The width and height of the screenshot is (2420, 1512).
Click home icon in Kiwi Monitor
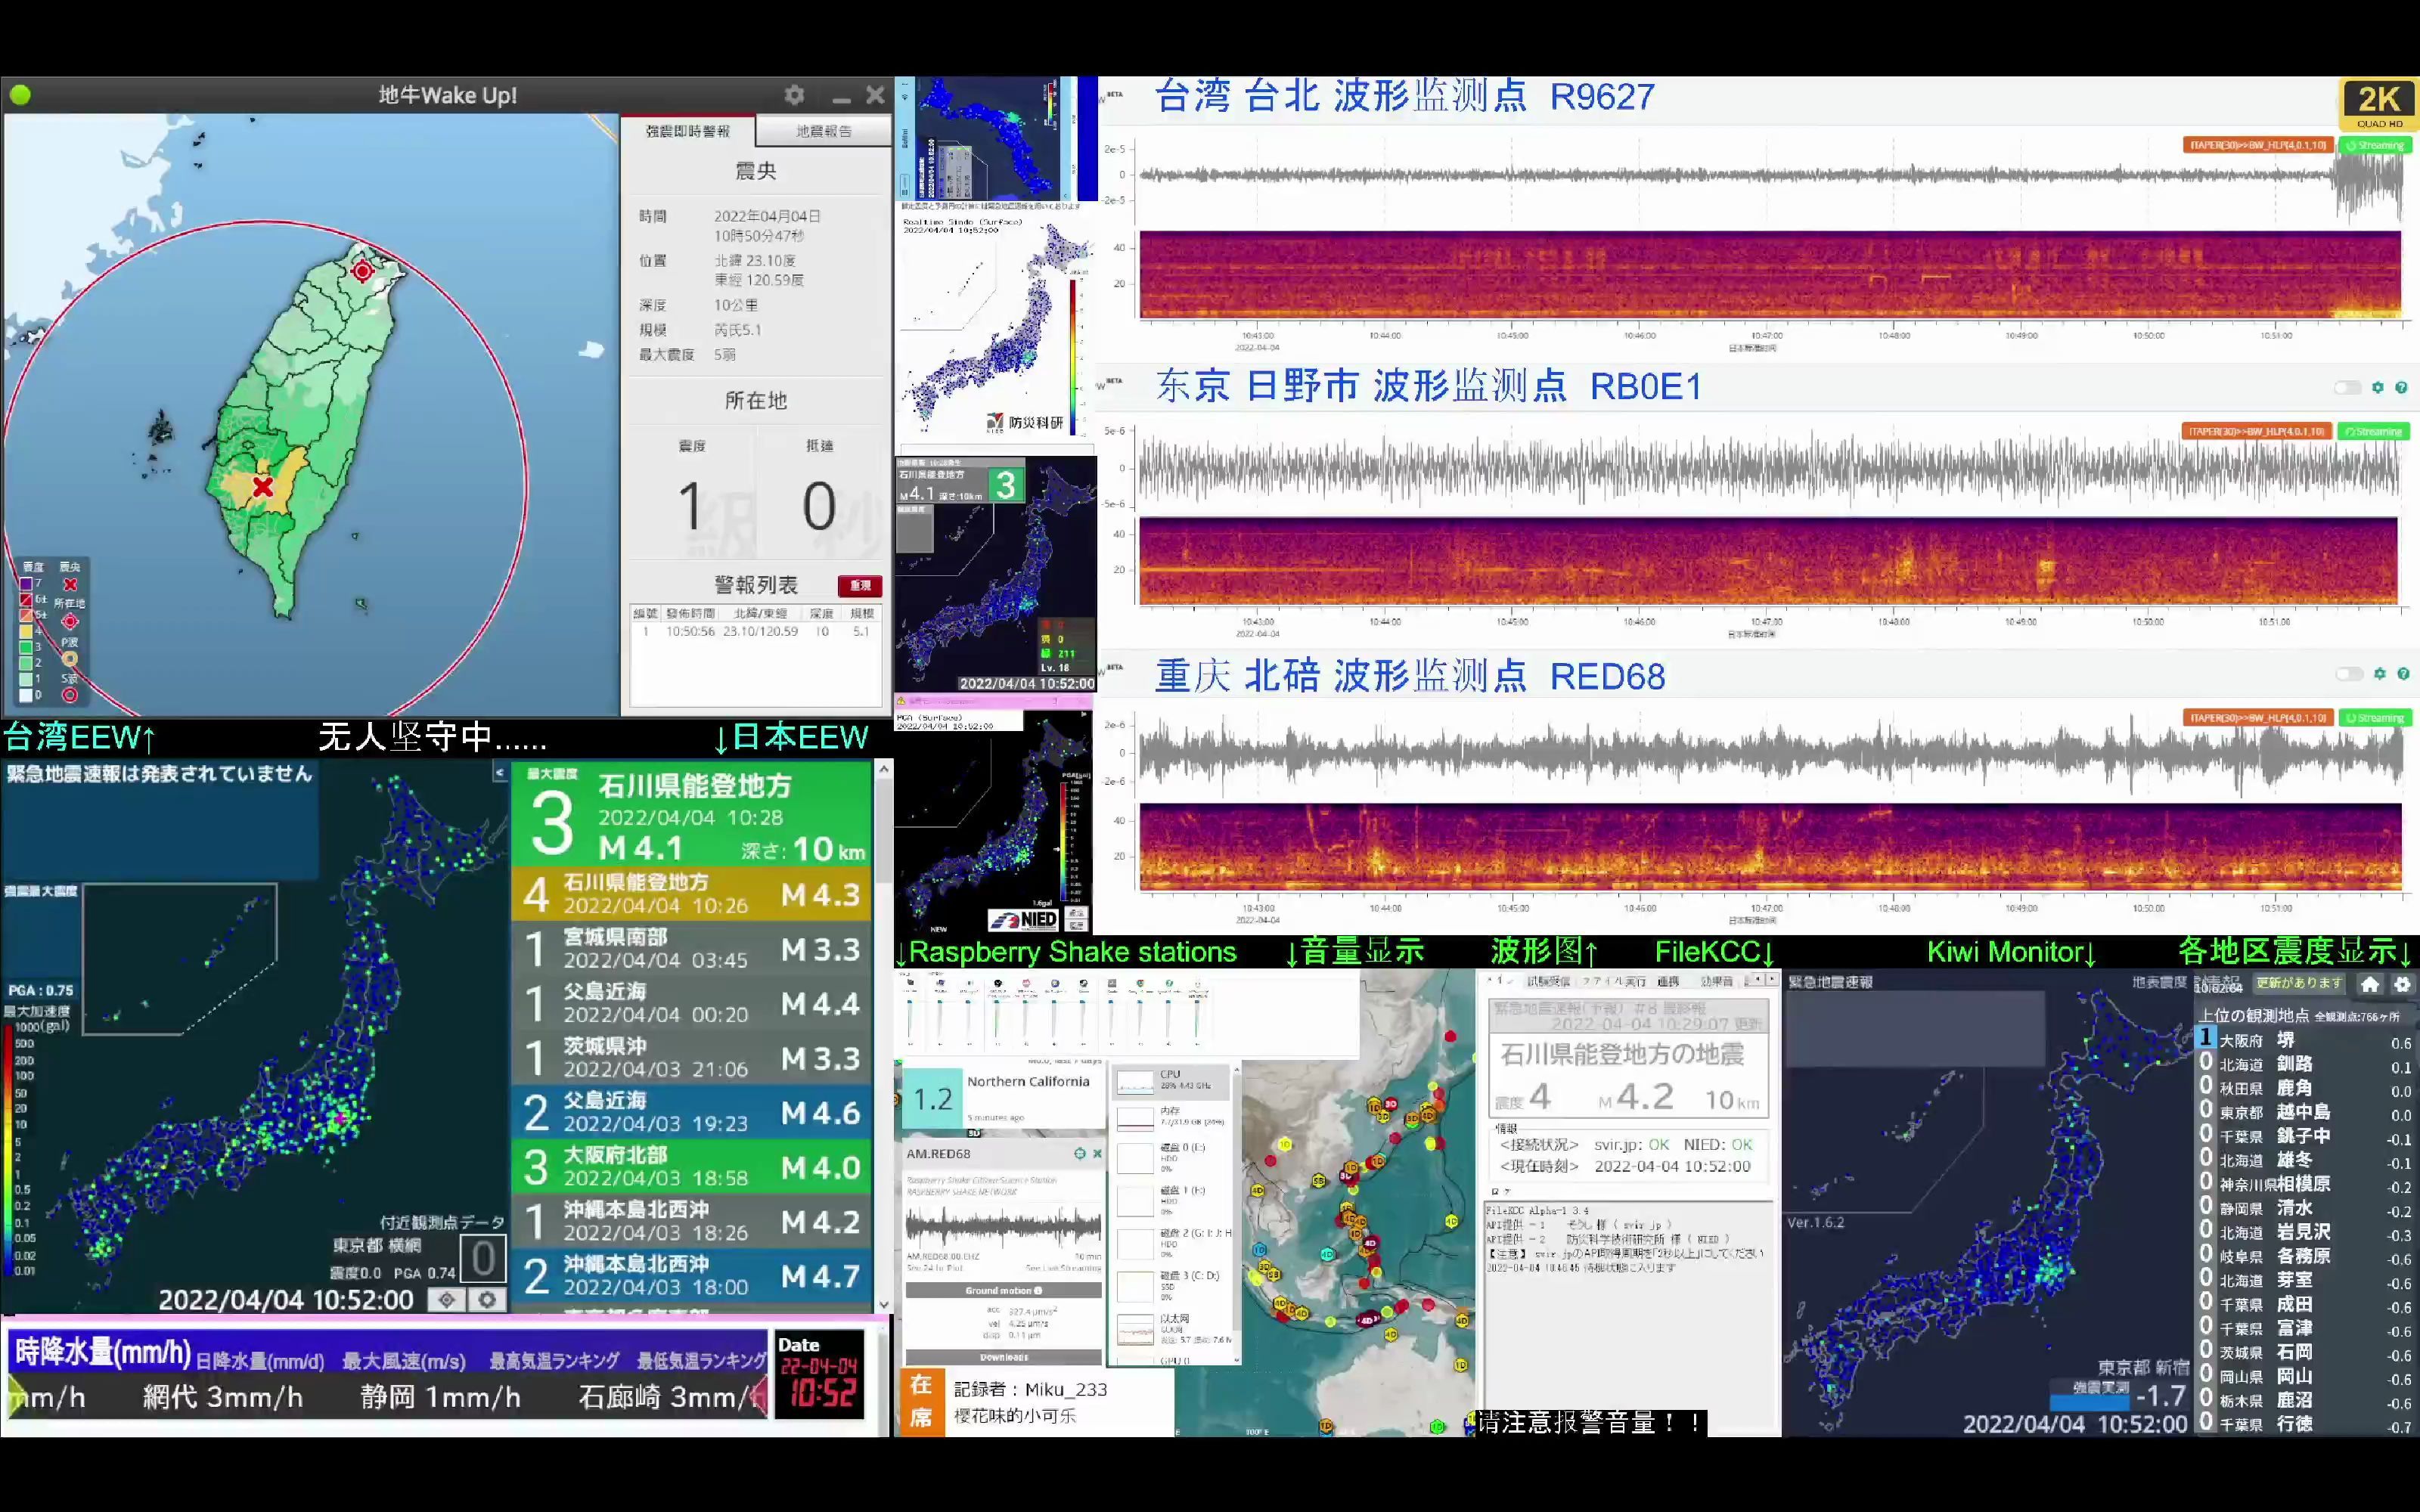click(x=2369, y=984)
